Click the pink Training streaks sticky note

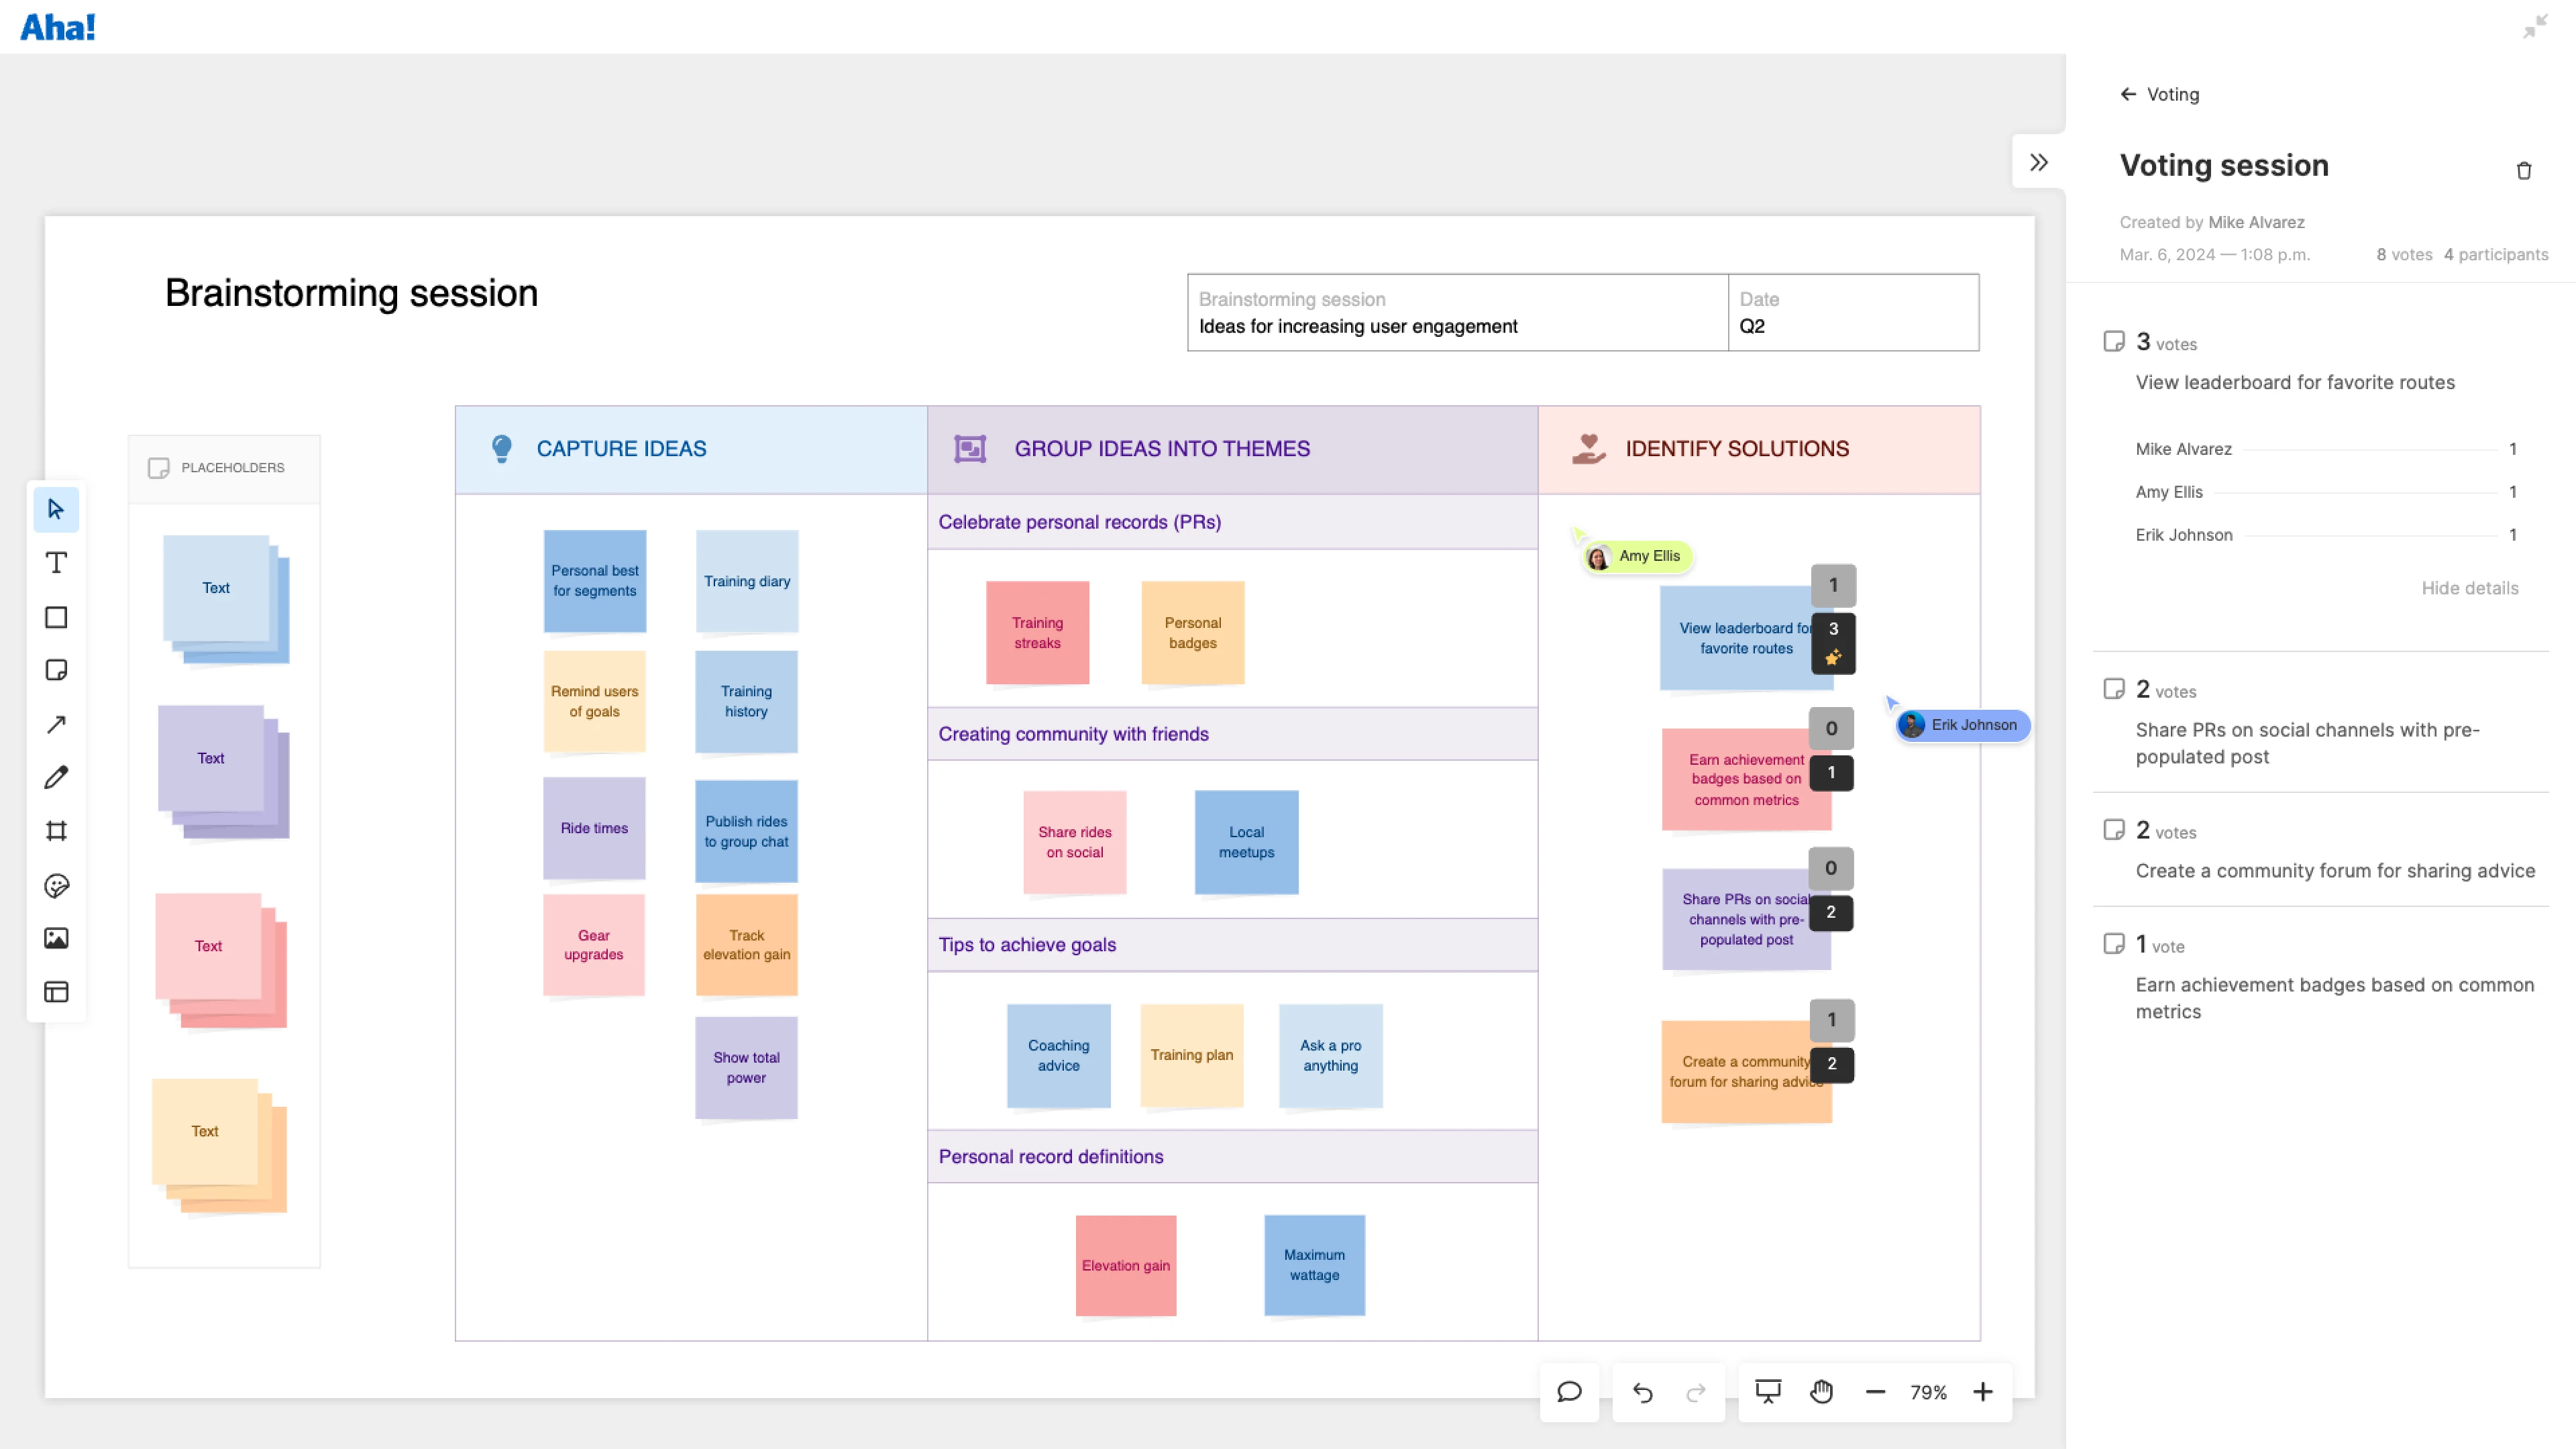[x=1037, y=633]
